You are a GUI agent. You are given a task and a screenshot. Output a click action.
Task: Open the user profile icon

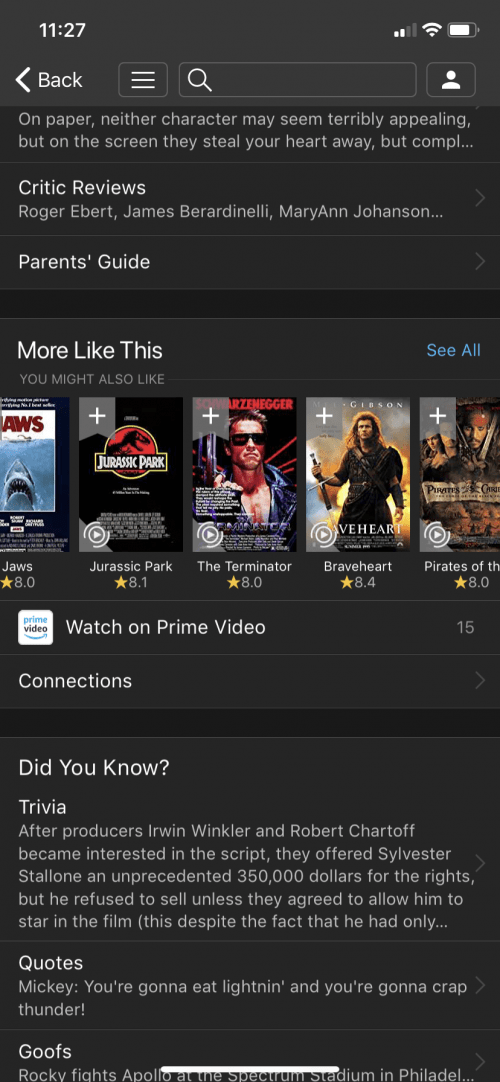coord(451,80)
